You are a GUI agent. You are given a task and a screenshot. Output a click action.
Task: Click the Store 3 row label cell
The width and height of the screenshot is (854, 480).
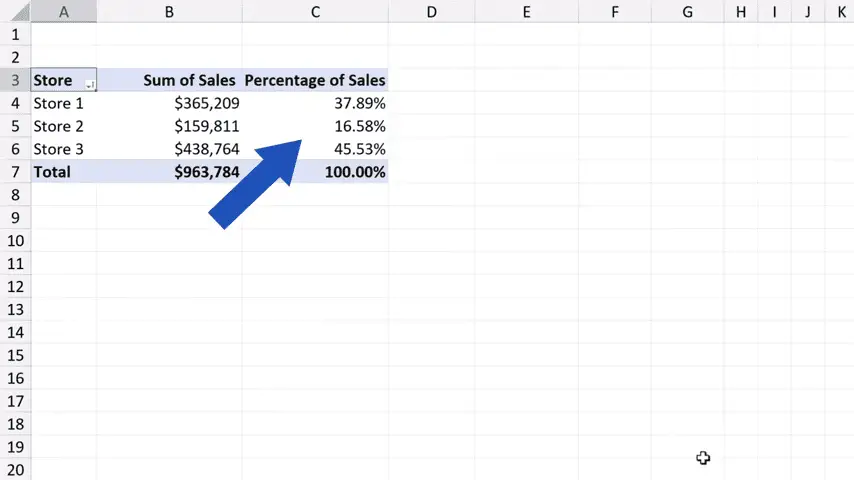(59, 149)
